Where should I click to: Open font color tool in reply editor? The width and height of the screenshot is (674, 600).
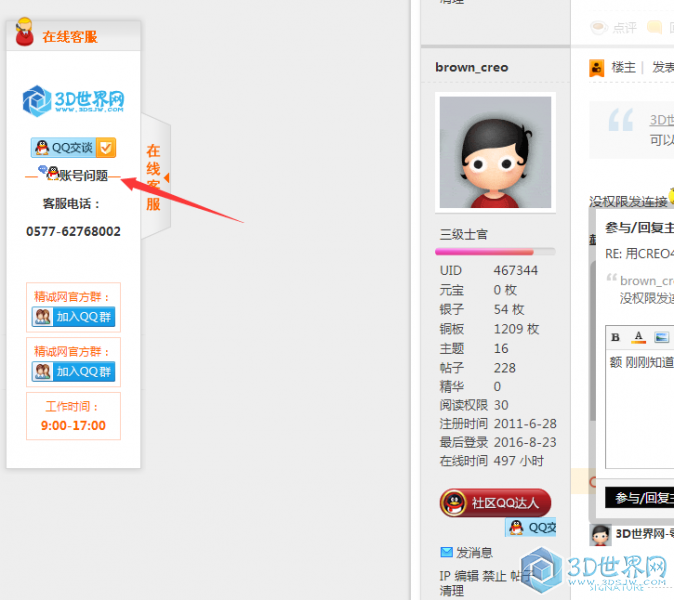click(639, 337)
